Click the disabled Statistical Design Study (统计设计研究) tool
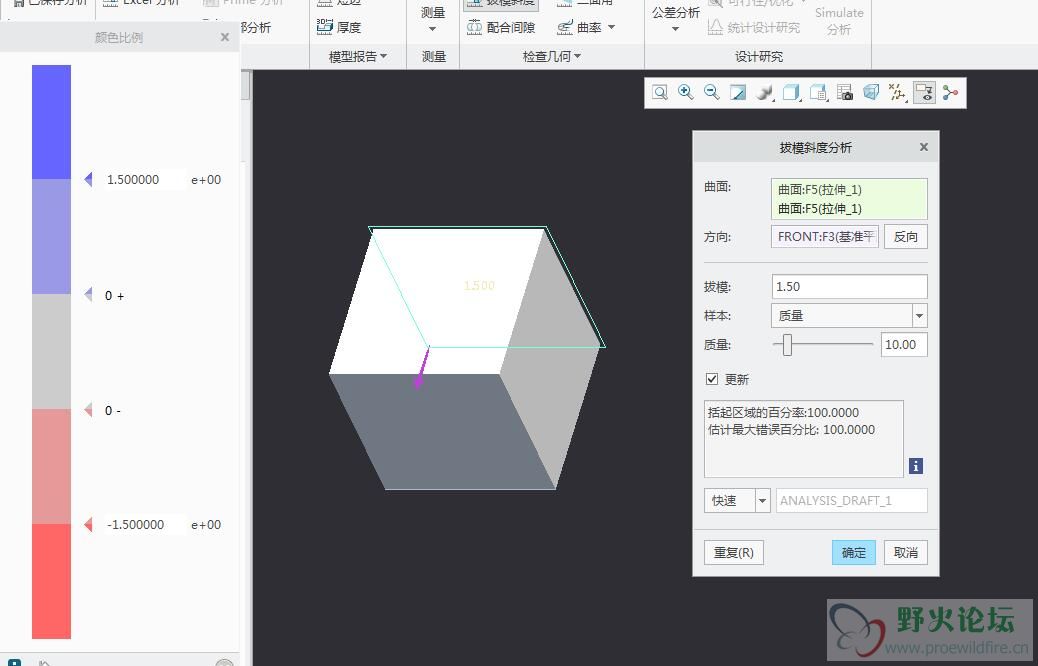 [754, 27]
